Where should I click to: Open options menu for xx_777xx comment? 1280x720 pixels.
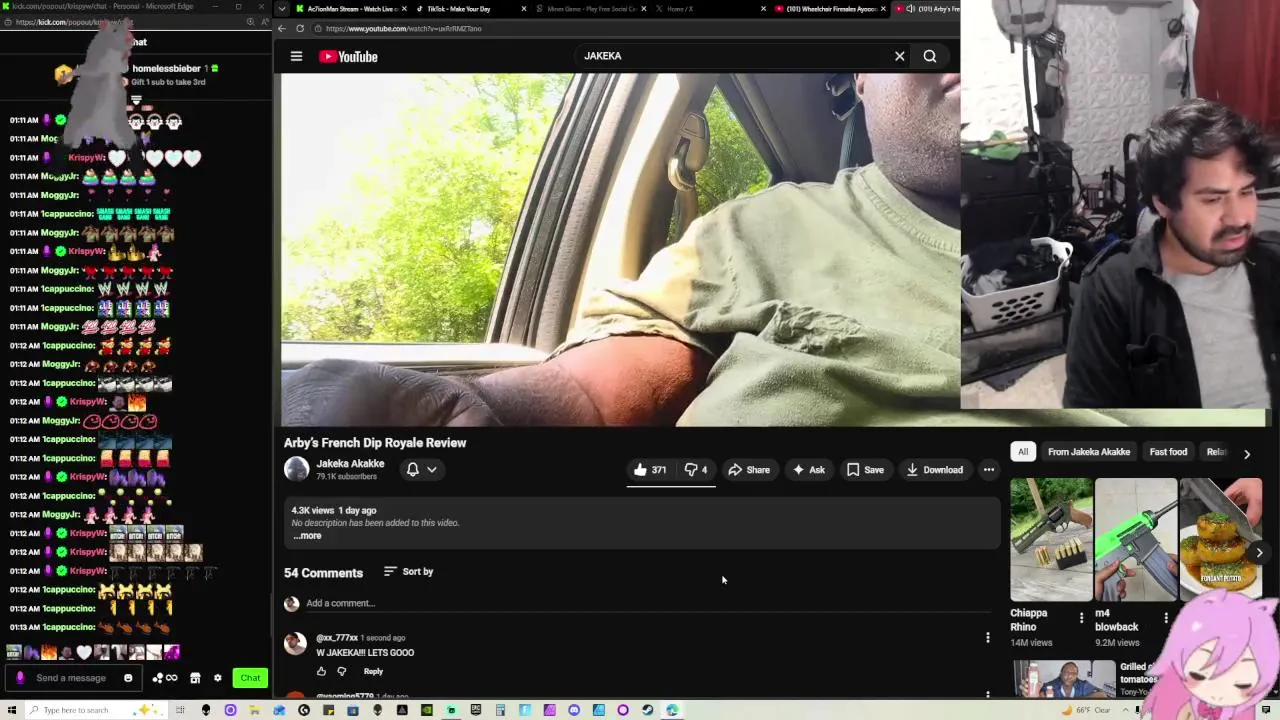click(x=987, y=638)
